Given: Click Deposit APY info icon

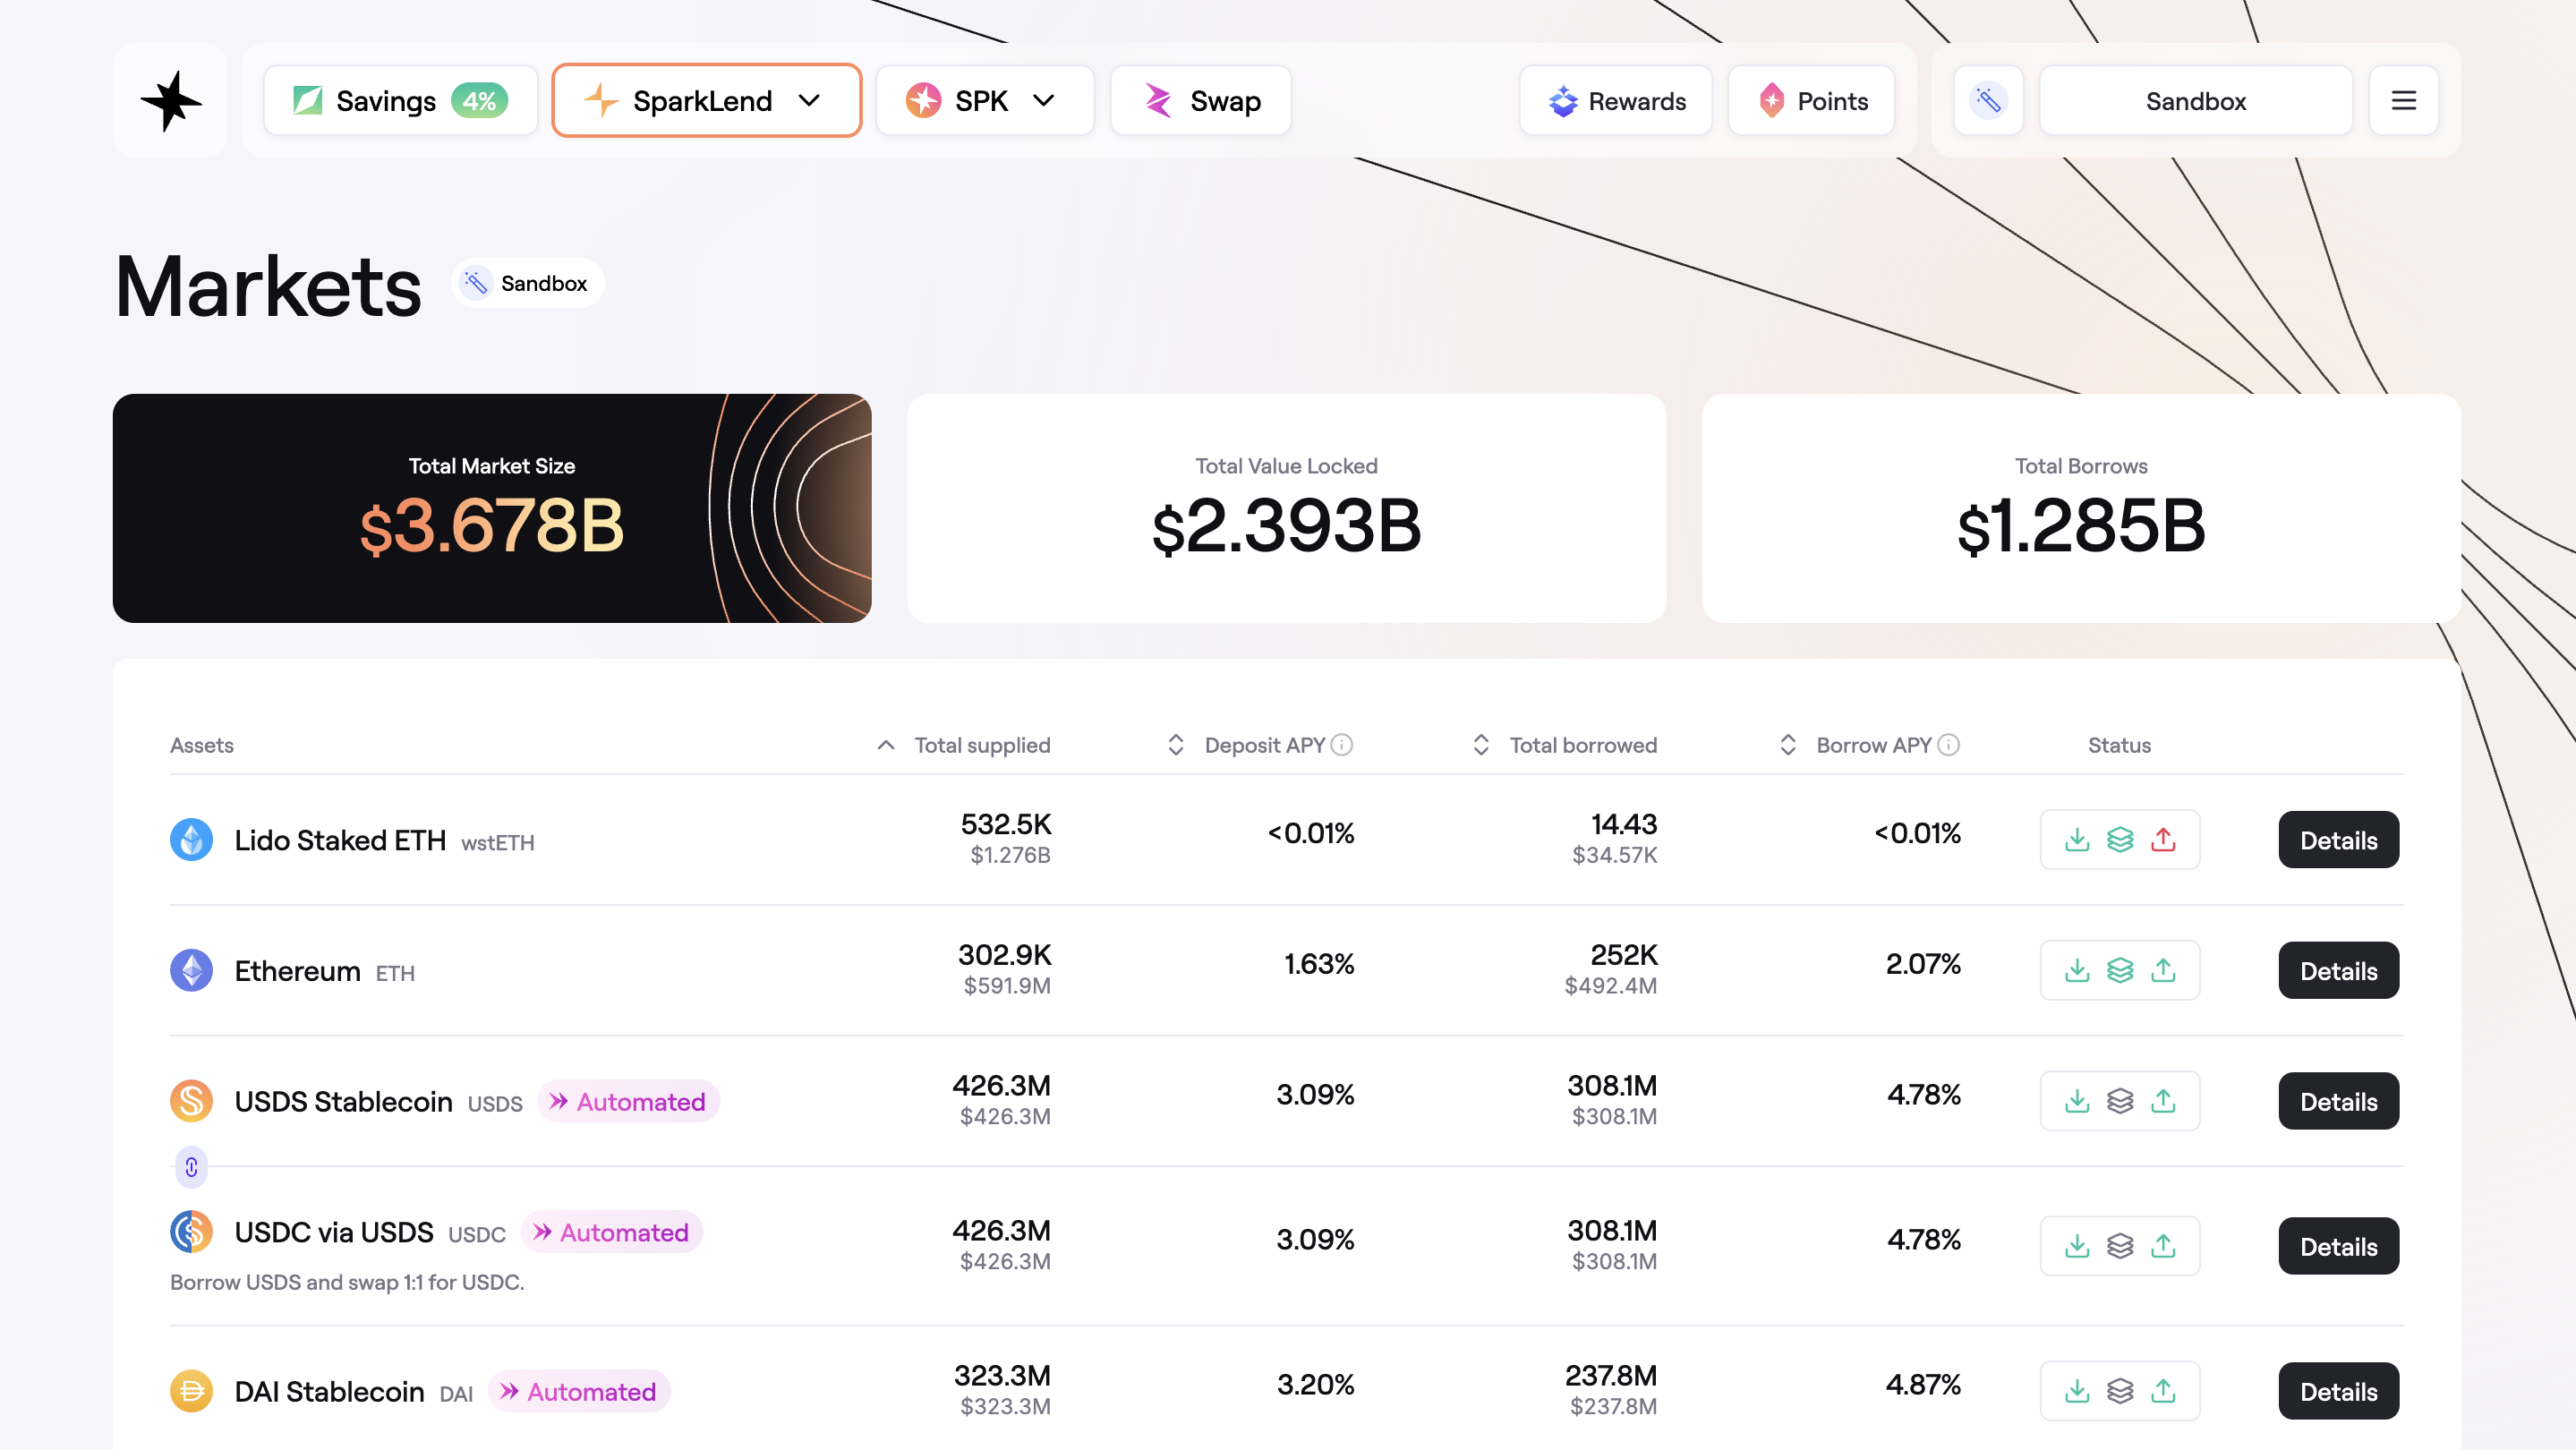Looking at the screenshot, I should tap(1342, 745).
